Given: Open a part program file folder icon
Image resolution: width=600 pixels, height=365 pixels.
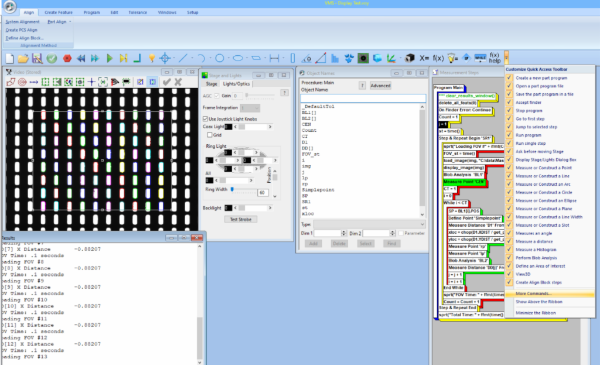Looking at the screenshot, I should (23, 58).
